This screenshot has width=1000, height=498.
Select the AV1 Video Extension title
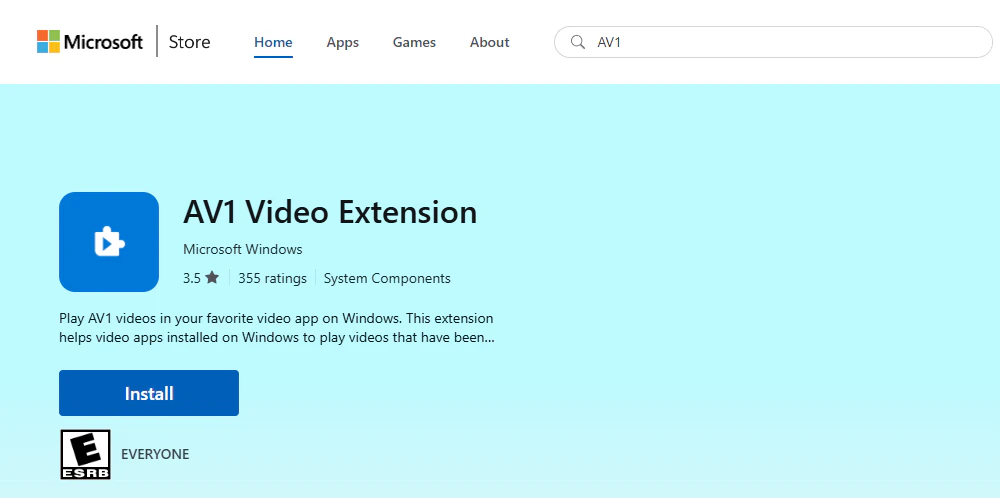coord(330,212)
